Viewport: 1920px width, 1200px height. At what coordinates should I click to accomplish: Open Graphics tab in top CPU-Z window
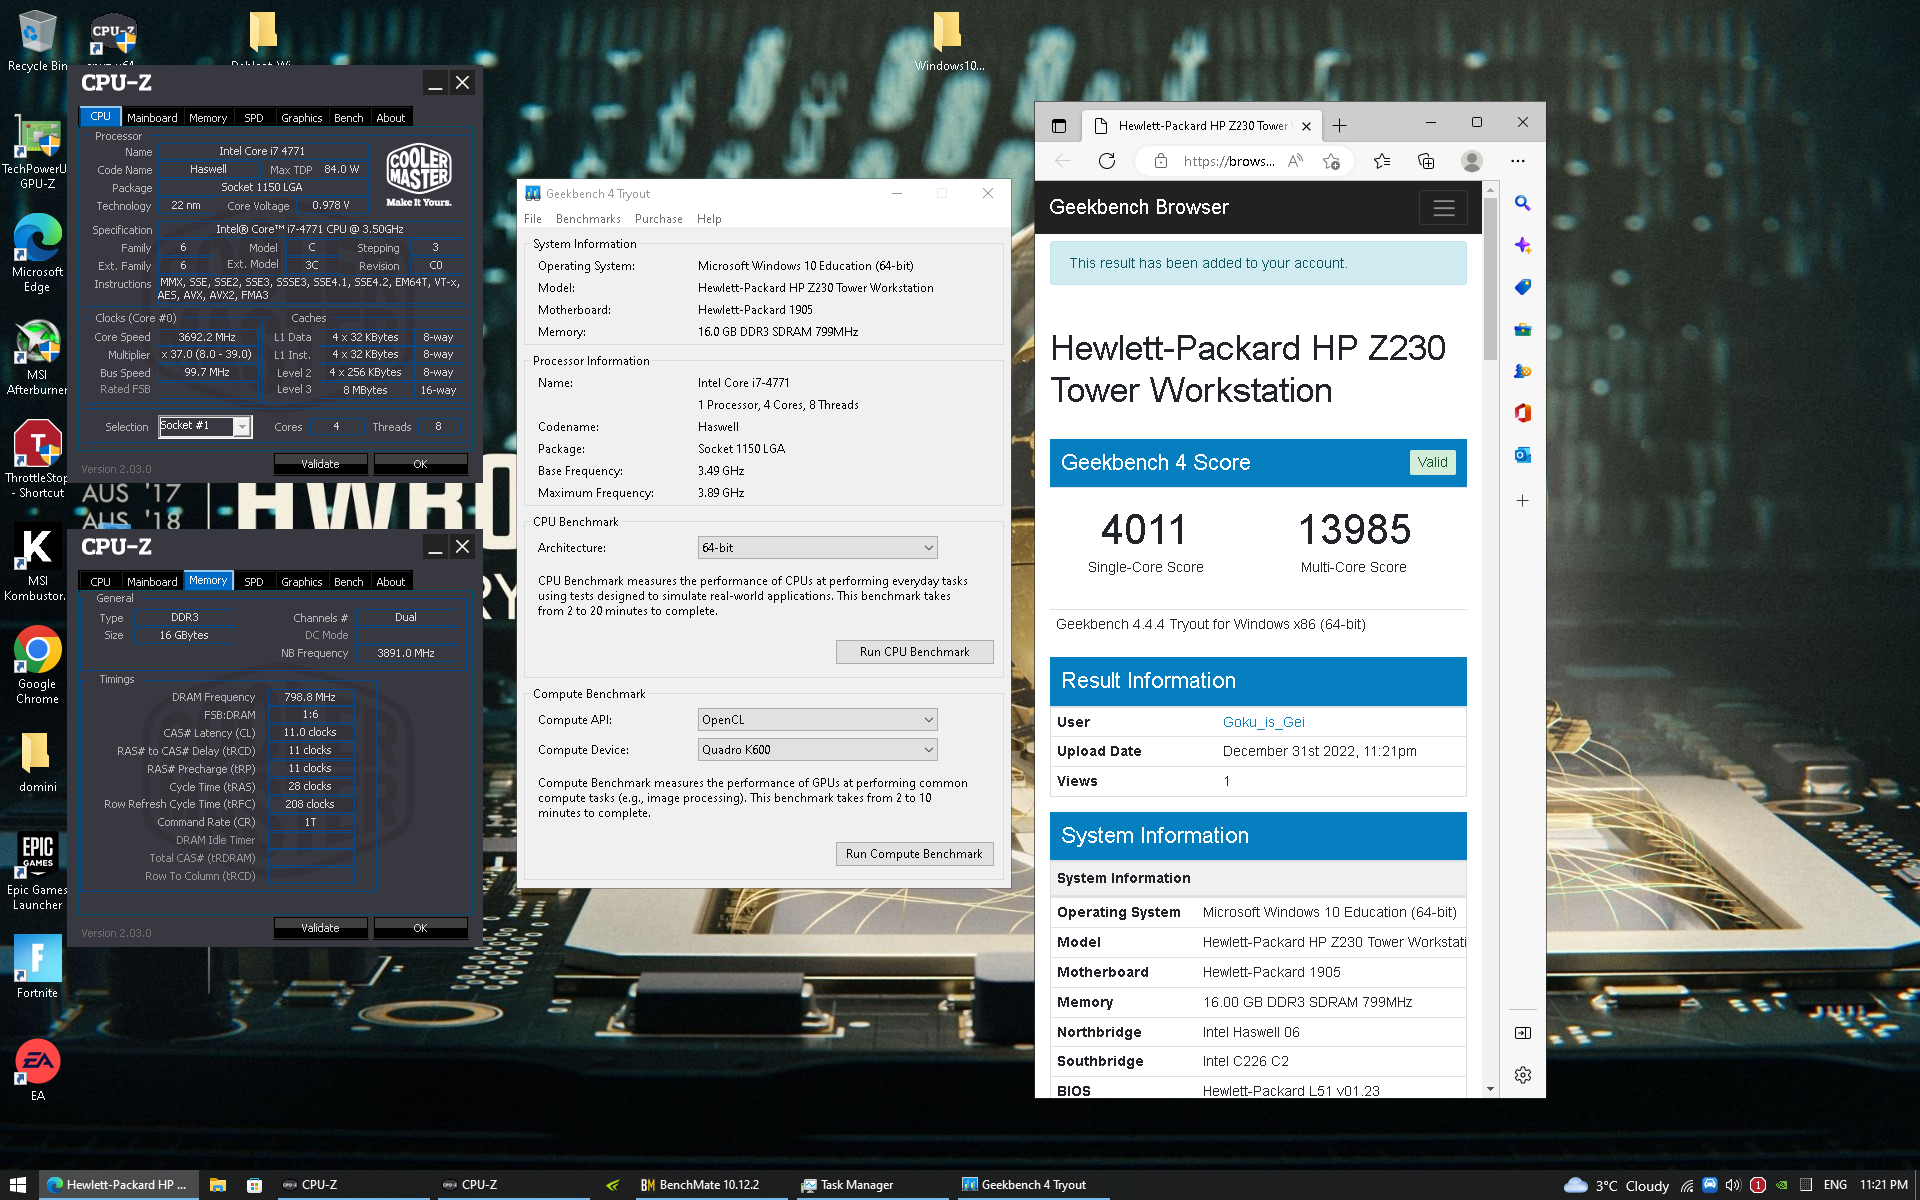point(301,118)
